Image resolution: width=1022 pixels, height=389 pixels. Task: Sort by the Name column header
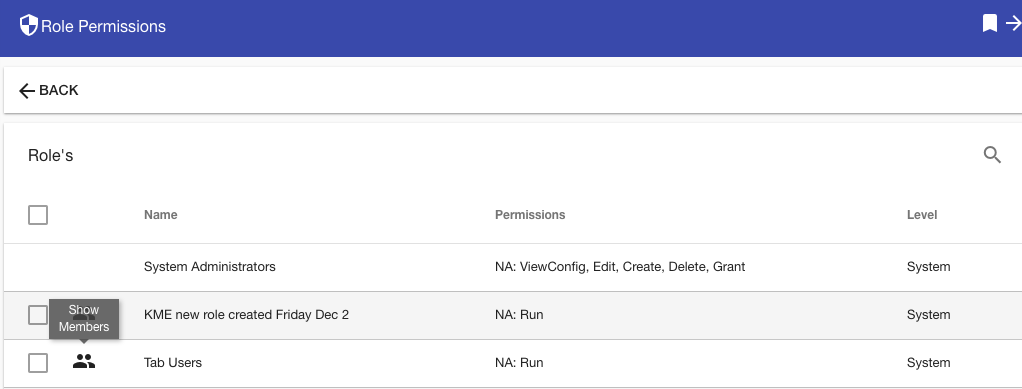click(x=160, y=214)
